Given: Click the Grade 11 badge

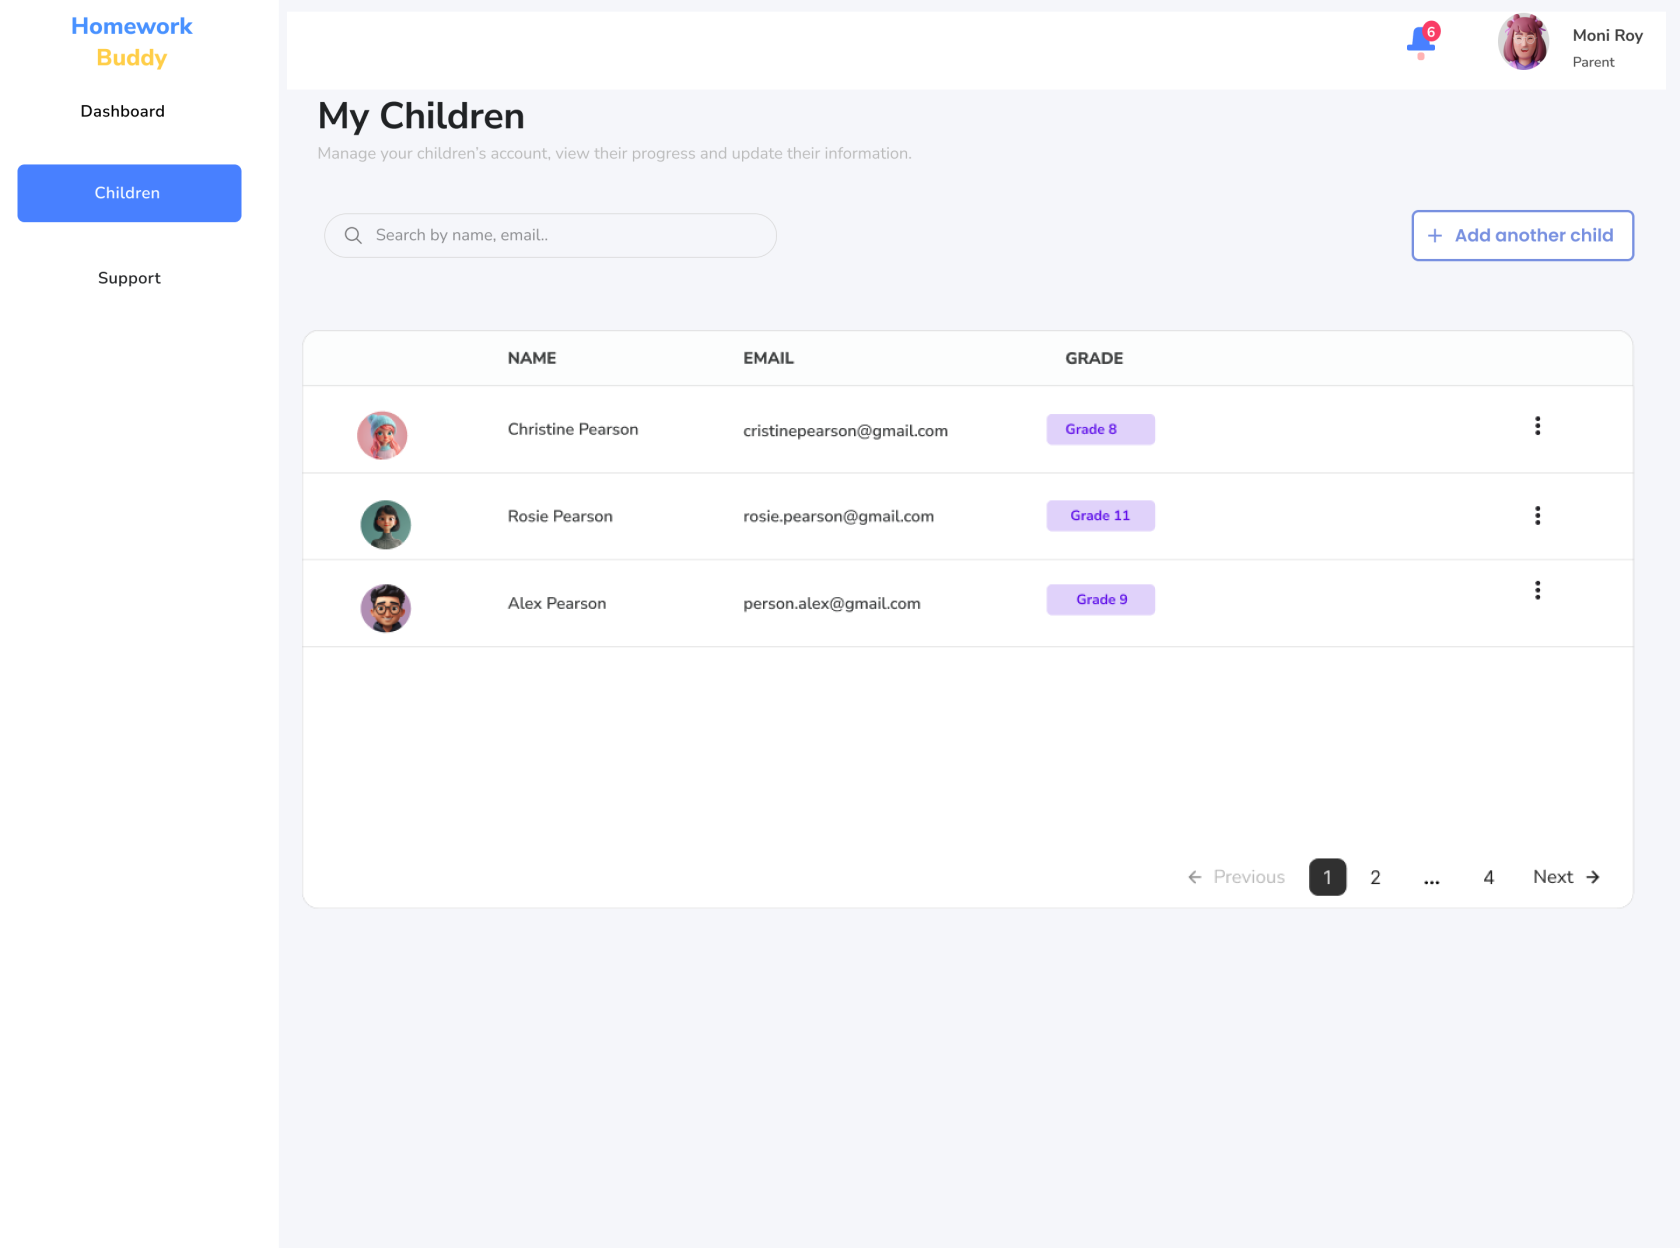Looking at the screenshot, I should pos(1100,516).
